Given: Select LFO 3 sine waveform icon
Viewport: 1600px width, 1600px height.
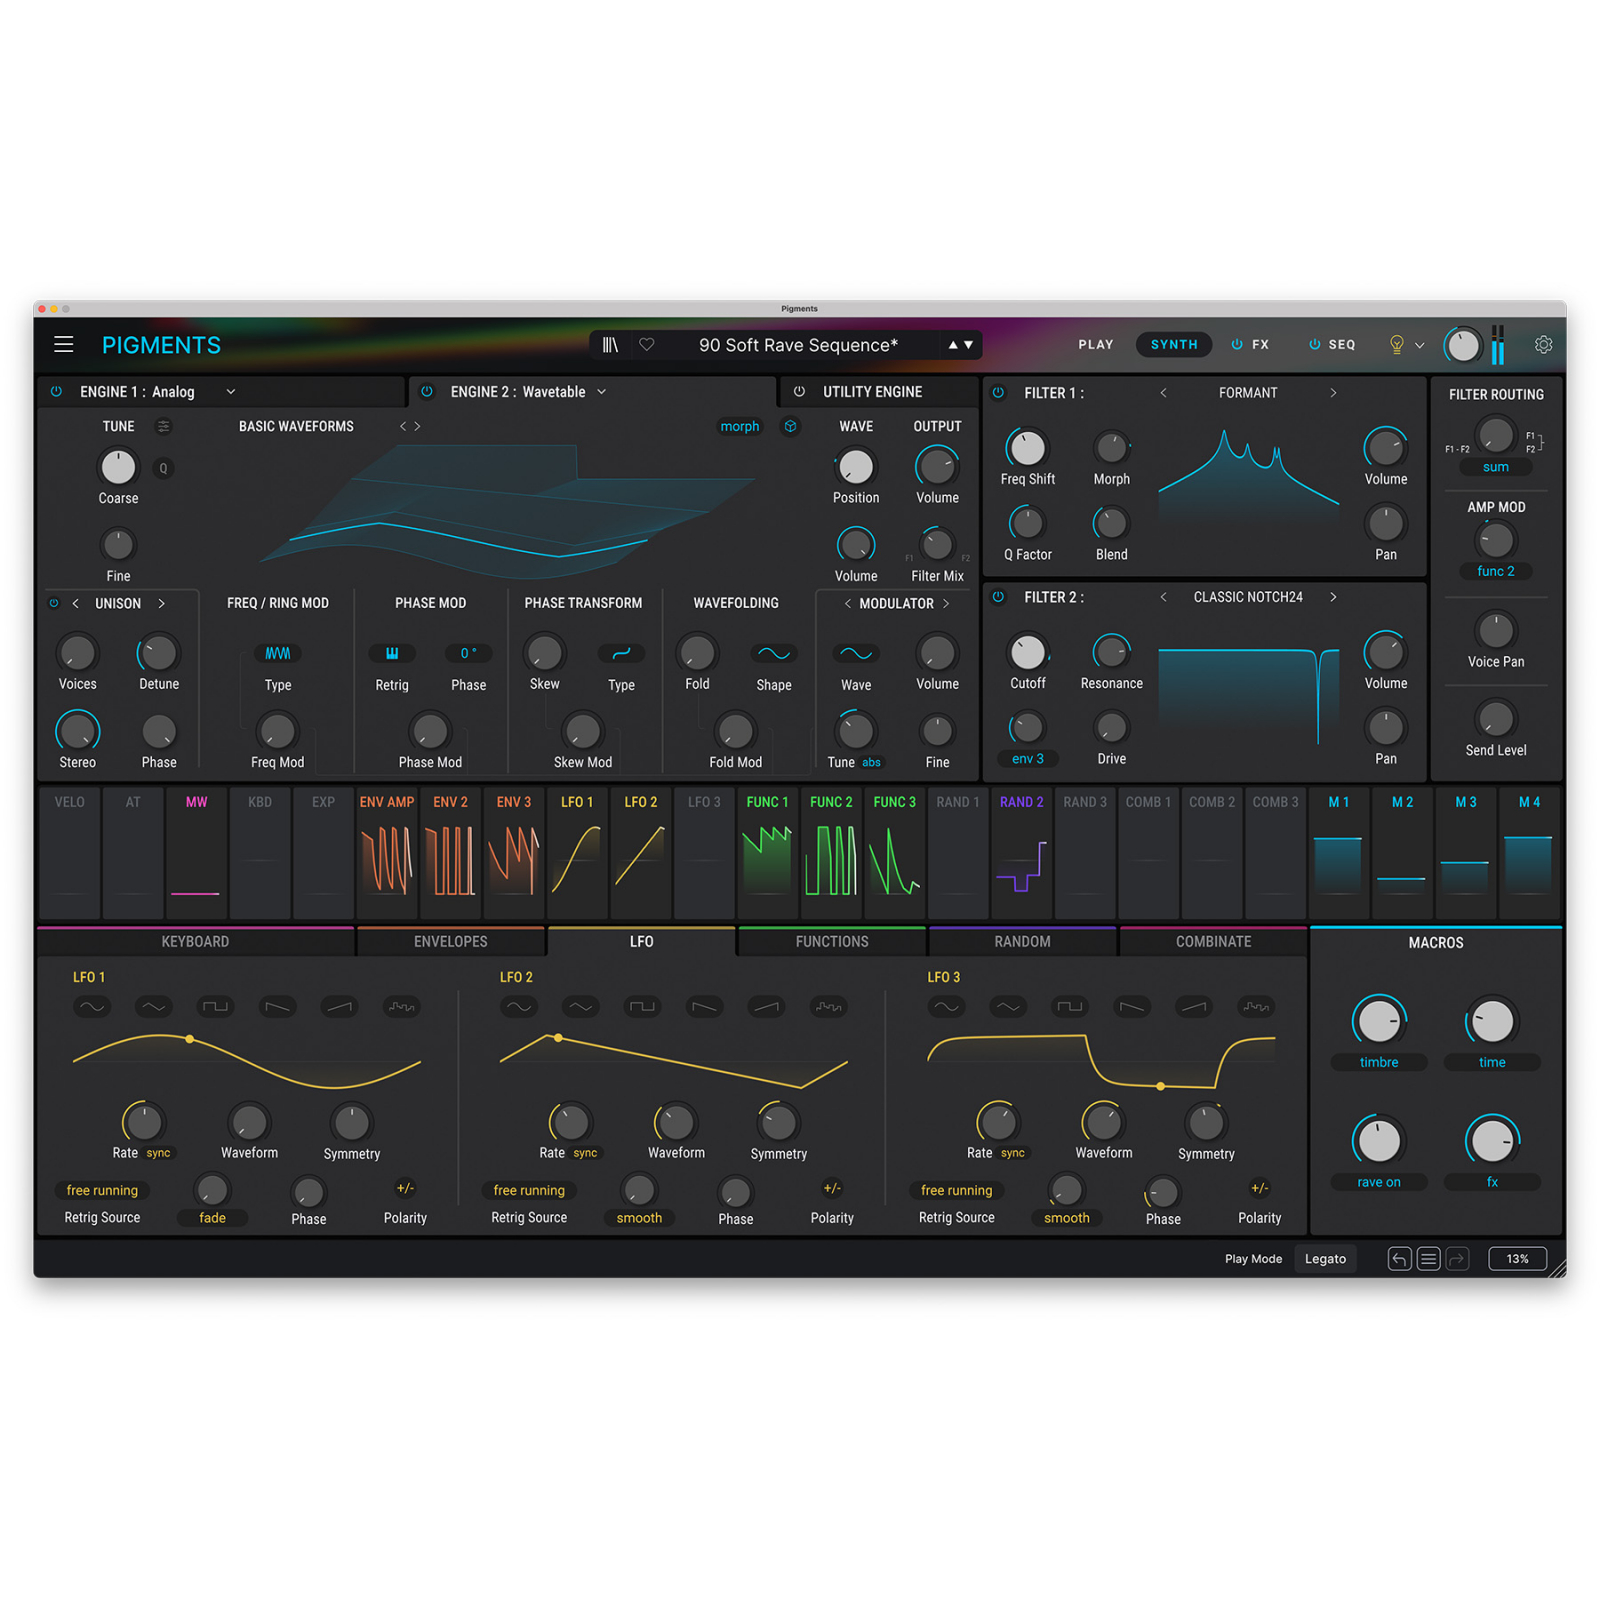Looking at the screenshot, I should [946, 1007].
